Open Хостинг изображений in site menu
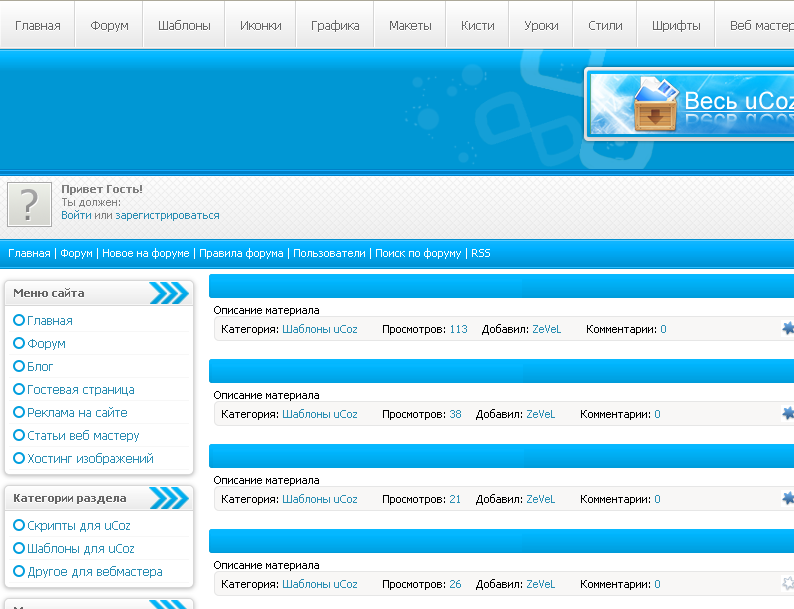This screenshot has width=794, height=609. (x=90, y=459)
